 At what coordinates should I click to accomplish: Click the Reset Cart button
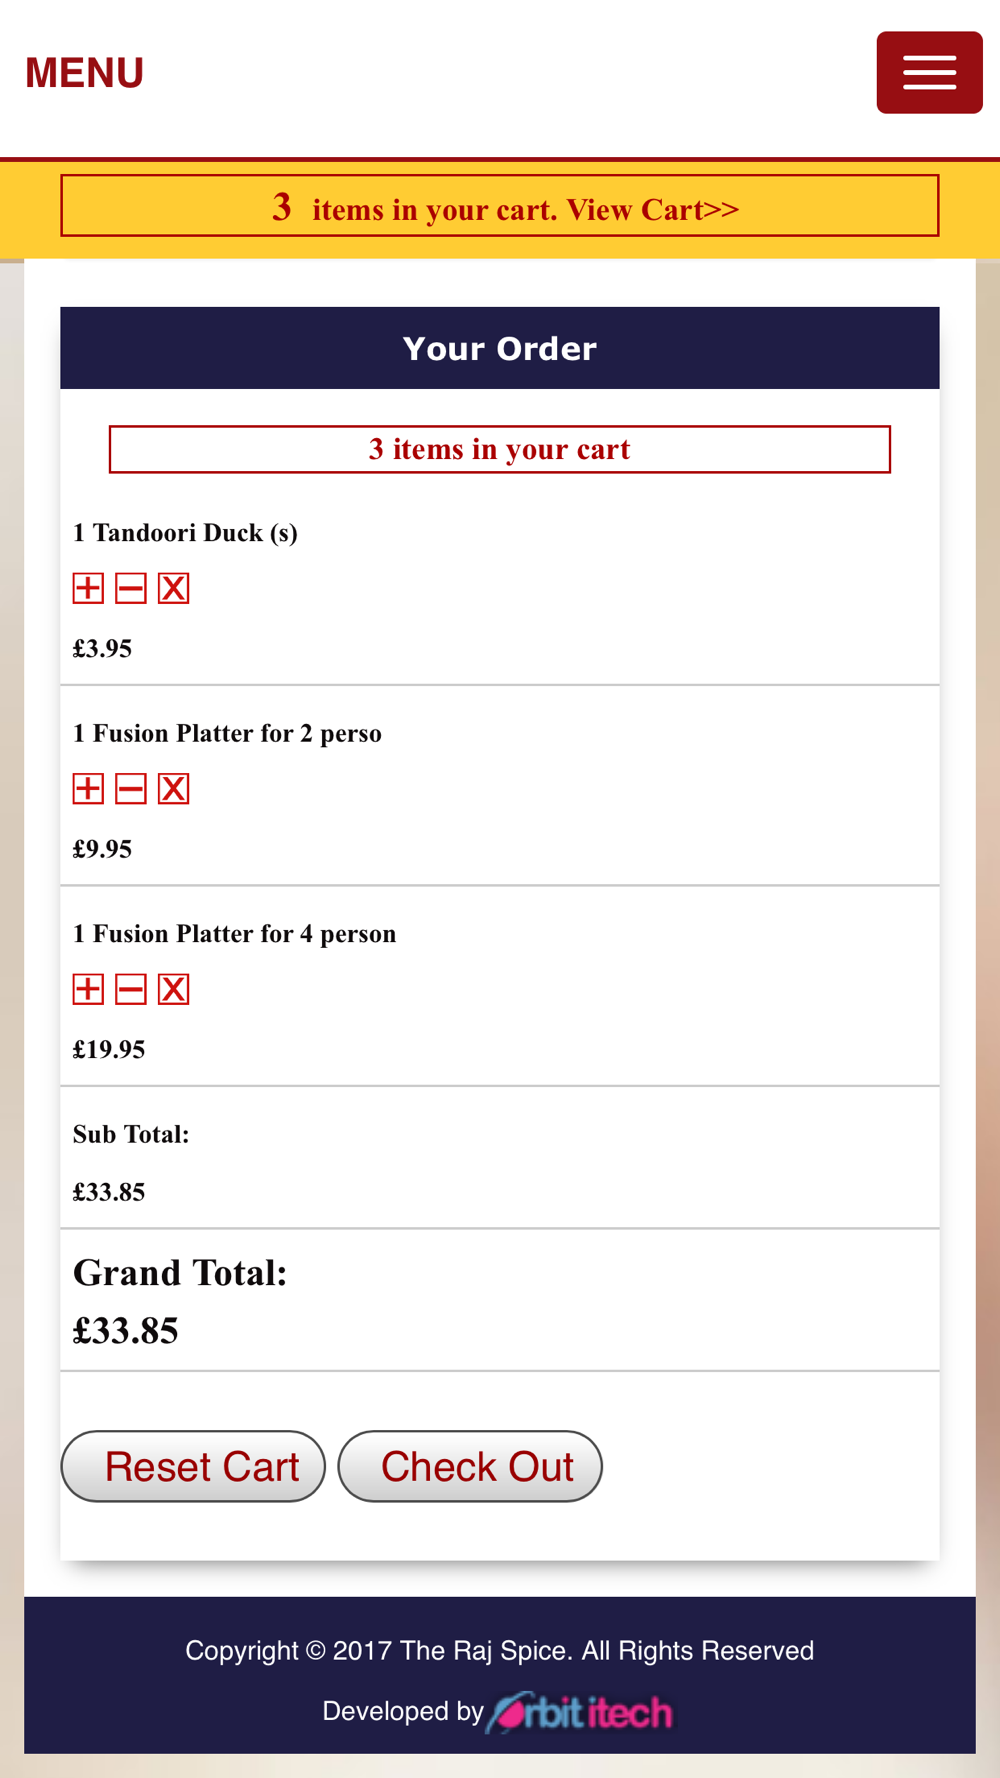[x=193, y=1466]
